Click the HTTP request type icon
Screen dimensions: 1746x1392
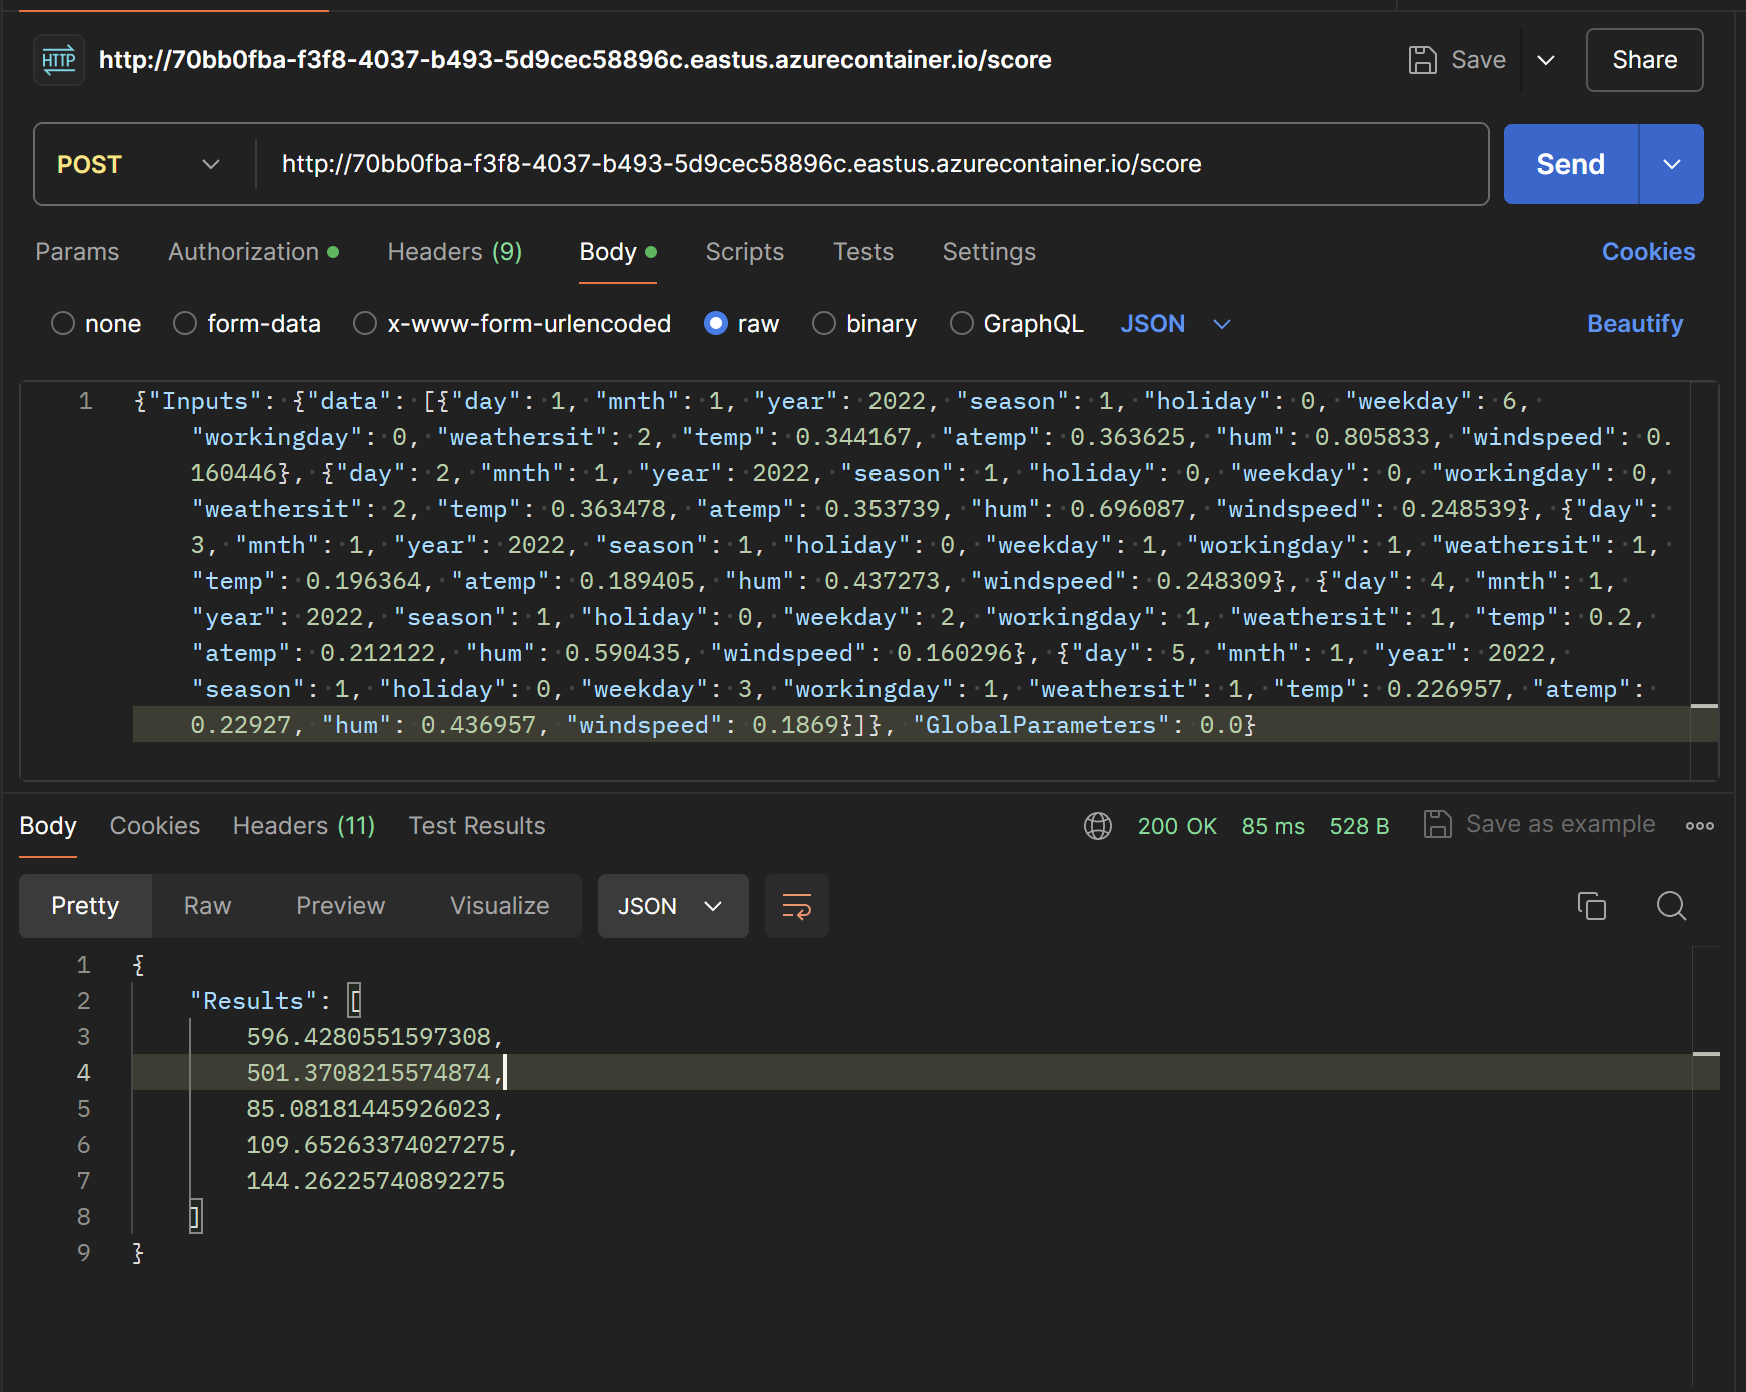[x=58, y=60]
